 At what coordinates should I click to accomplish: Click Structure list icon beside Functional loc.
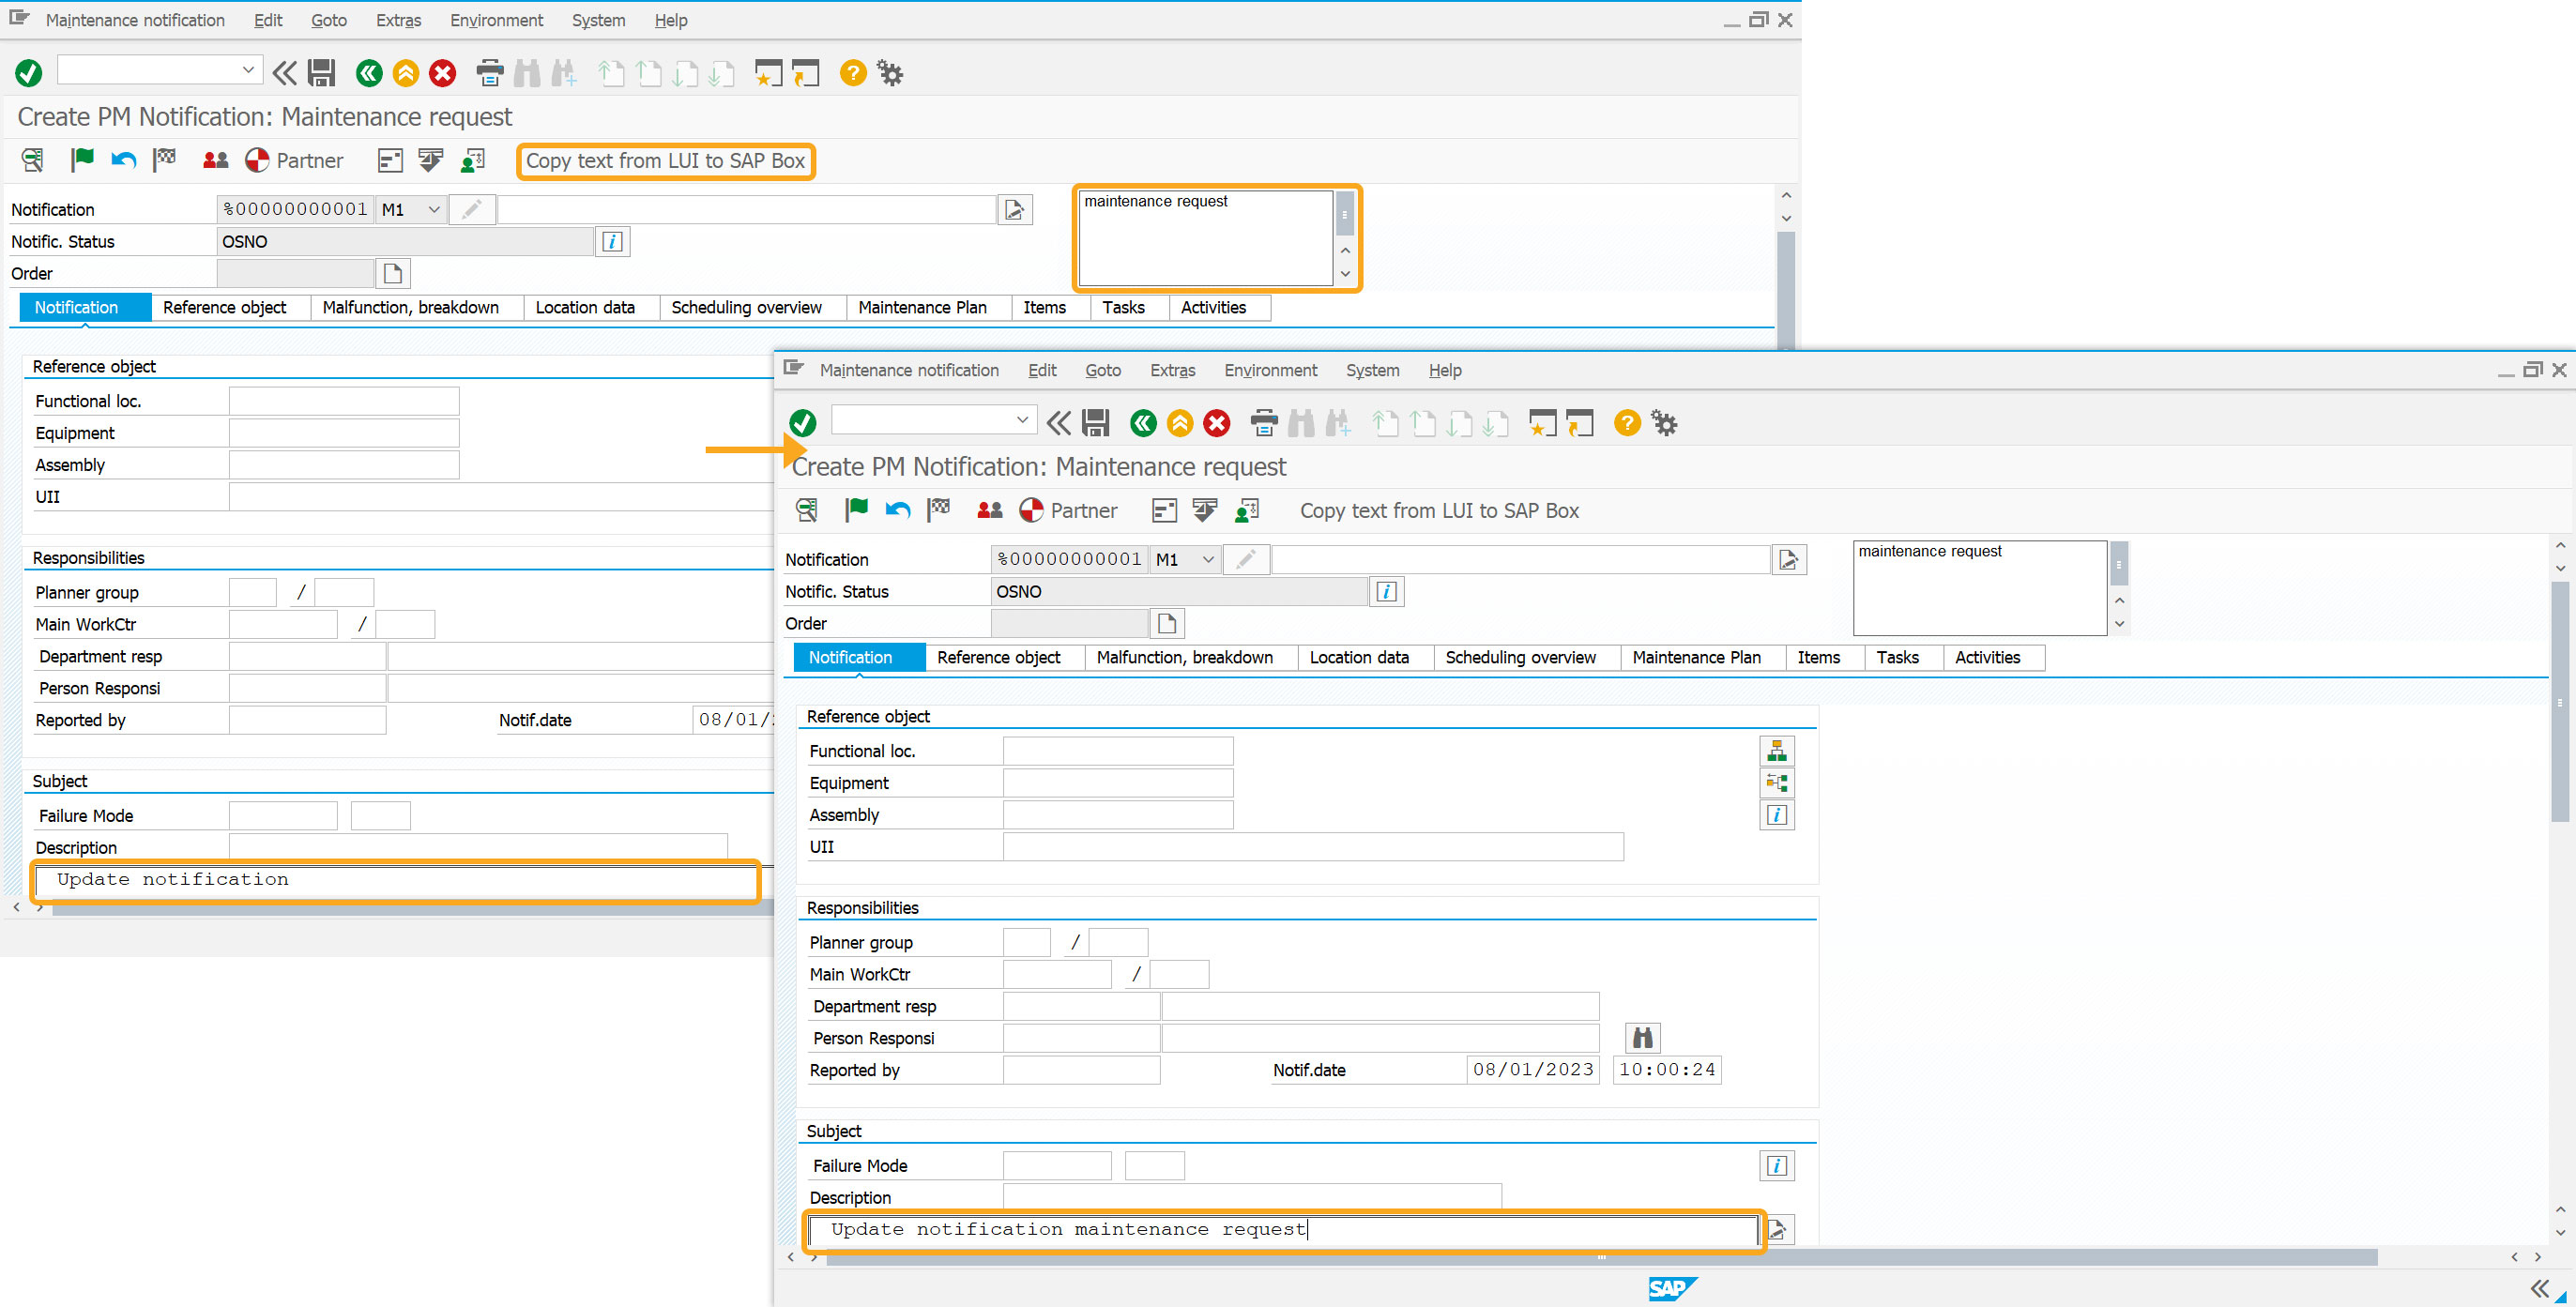tap(1776, 750)
